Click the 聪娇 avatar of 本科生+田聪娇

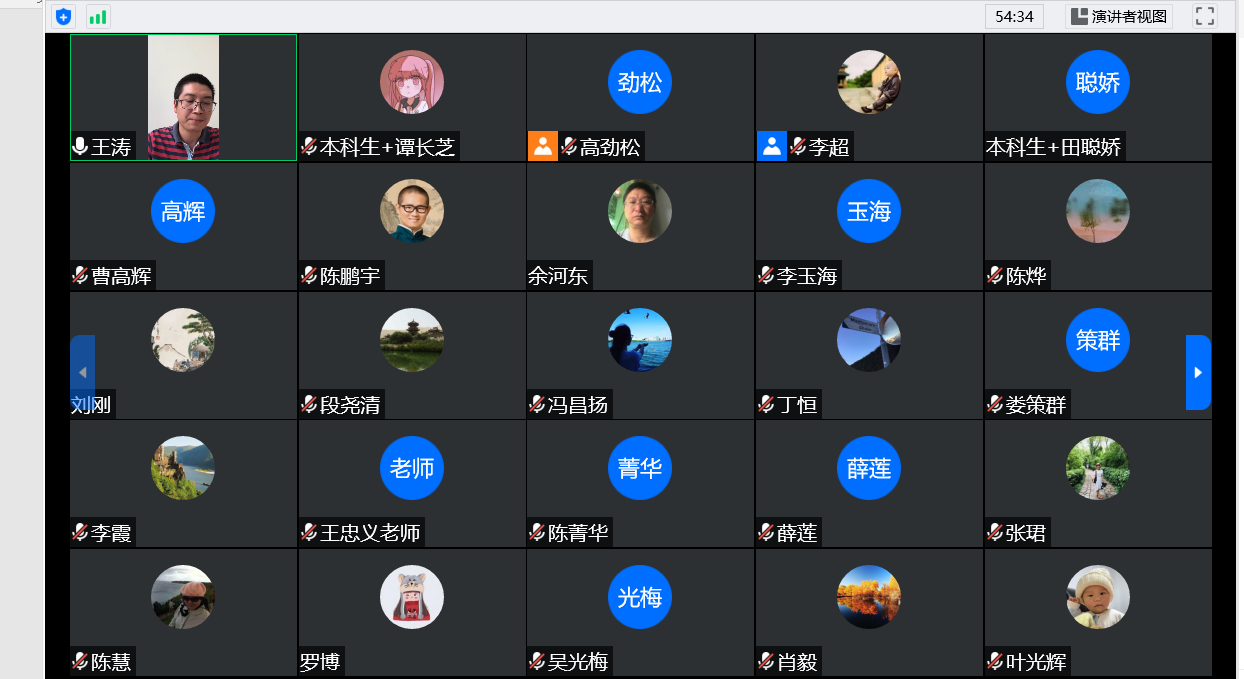coord(1098,82)
